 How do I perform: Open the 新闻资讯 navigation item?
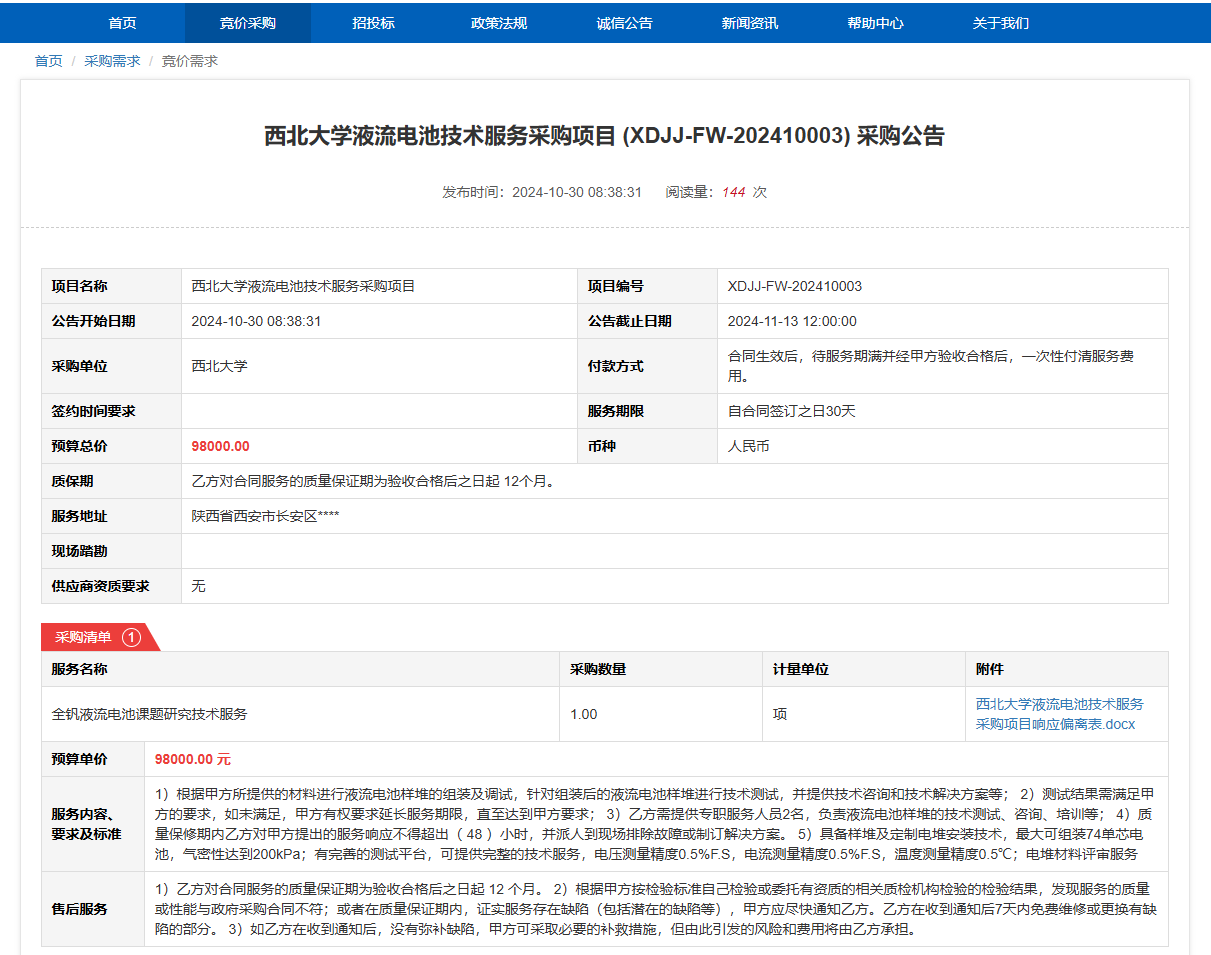(749, 23)
